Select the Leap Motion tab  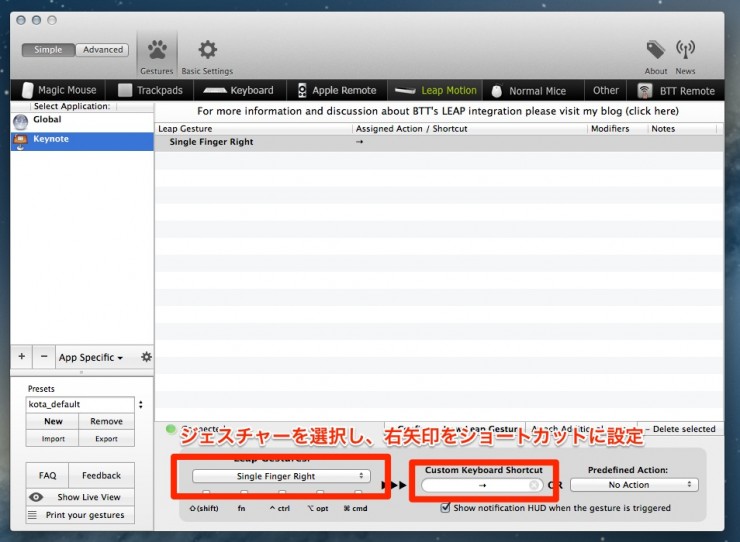pyautogui.click(x=435, y=90)
